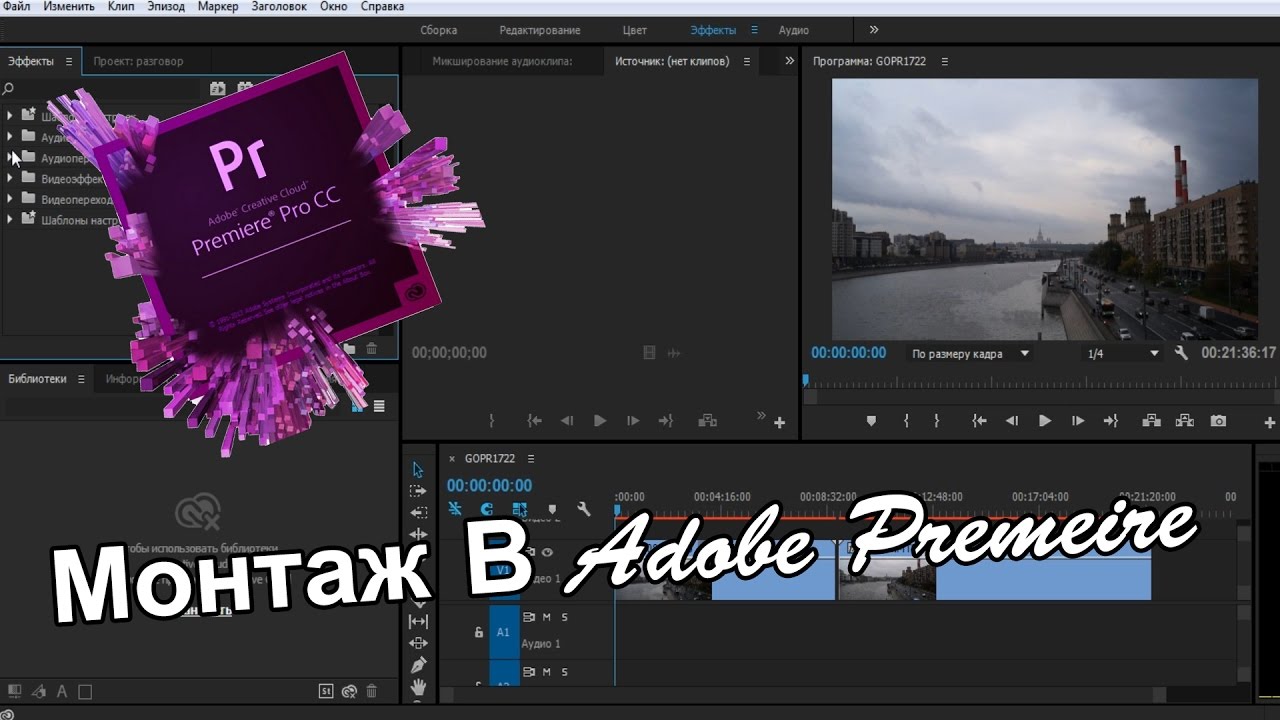1280x720 pixels.
Task: Open Program monitor button editor plus
Action: coord(1270,423)
